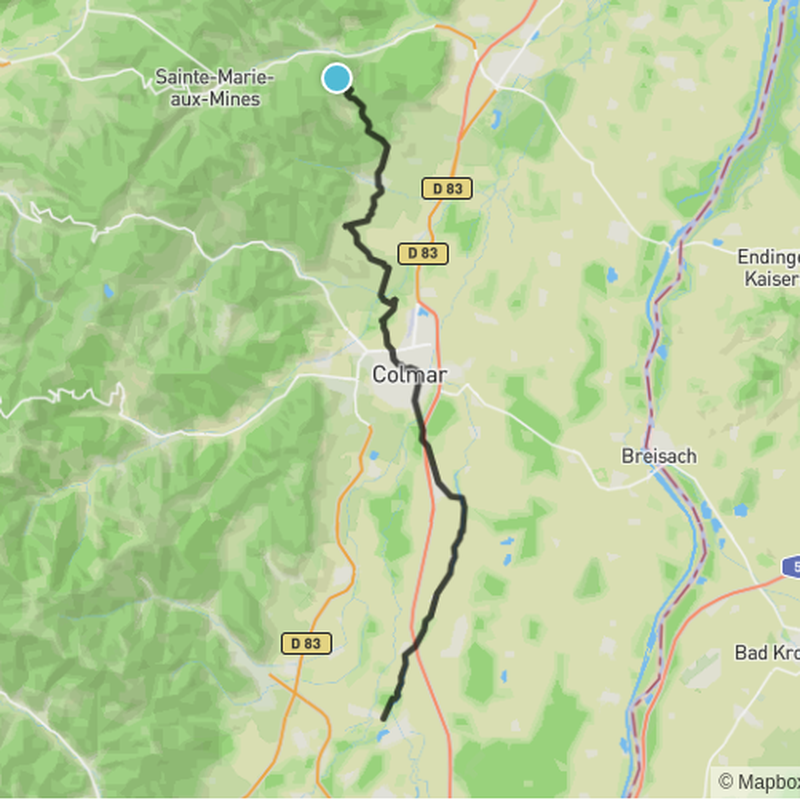Select the northernmost D 83 road shield
Screen dimensions: 800x800
447,188
